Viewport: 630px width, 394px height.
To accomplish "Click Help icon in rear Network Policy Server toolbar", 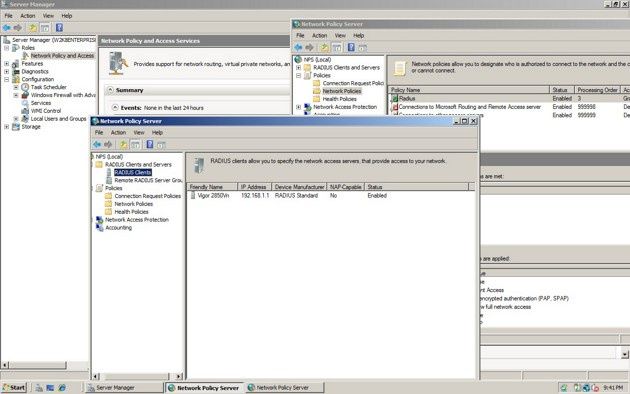I will [351, 47].
